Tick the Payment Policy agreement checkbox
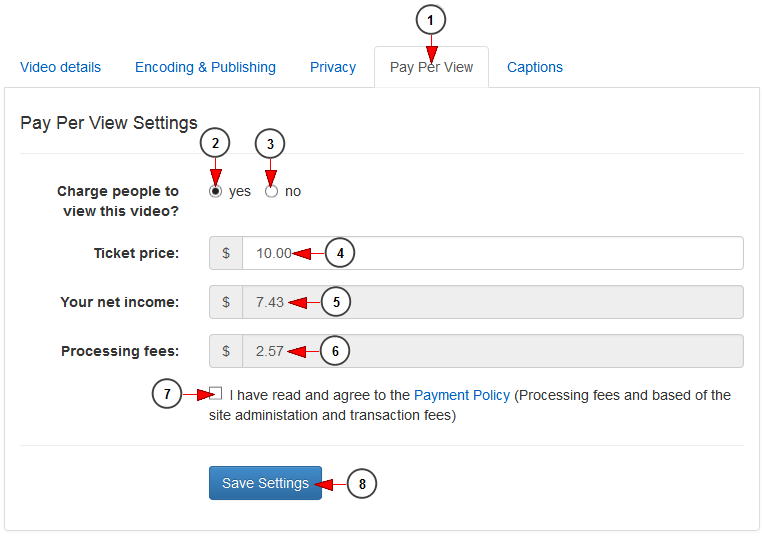This screenshot has height=540, width=762. click(216, 393)
